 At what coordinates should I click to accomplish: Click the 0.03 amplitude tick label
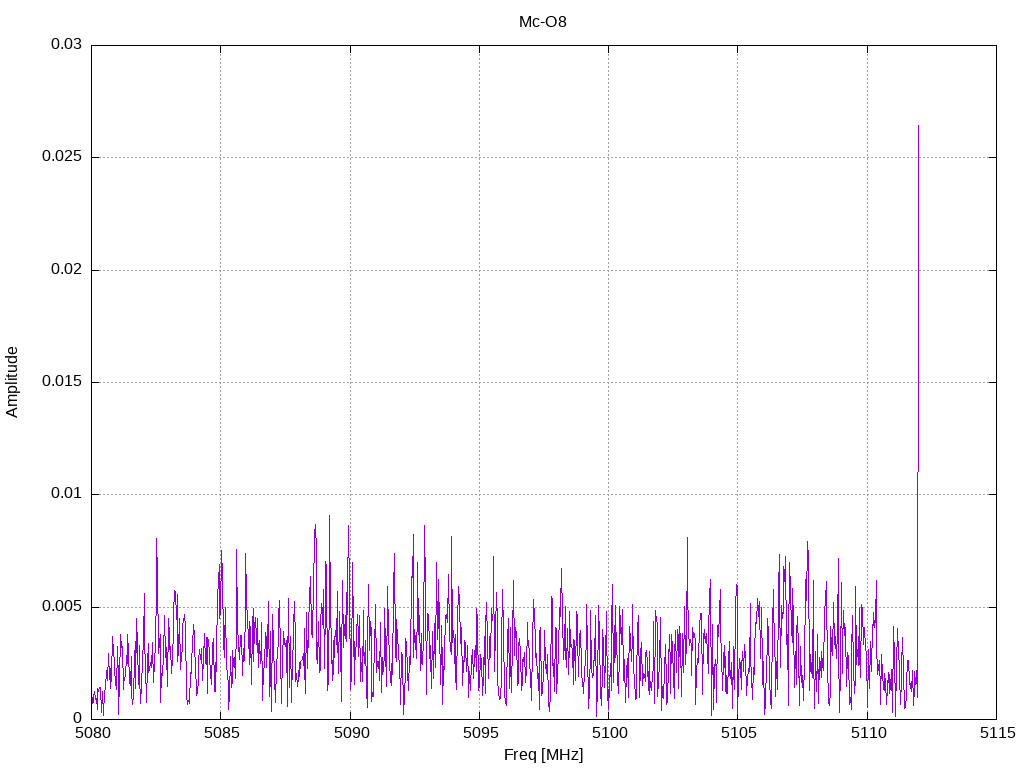pyautogui.click(x=66, y=45)
